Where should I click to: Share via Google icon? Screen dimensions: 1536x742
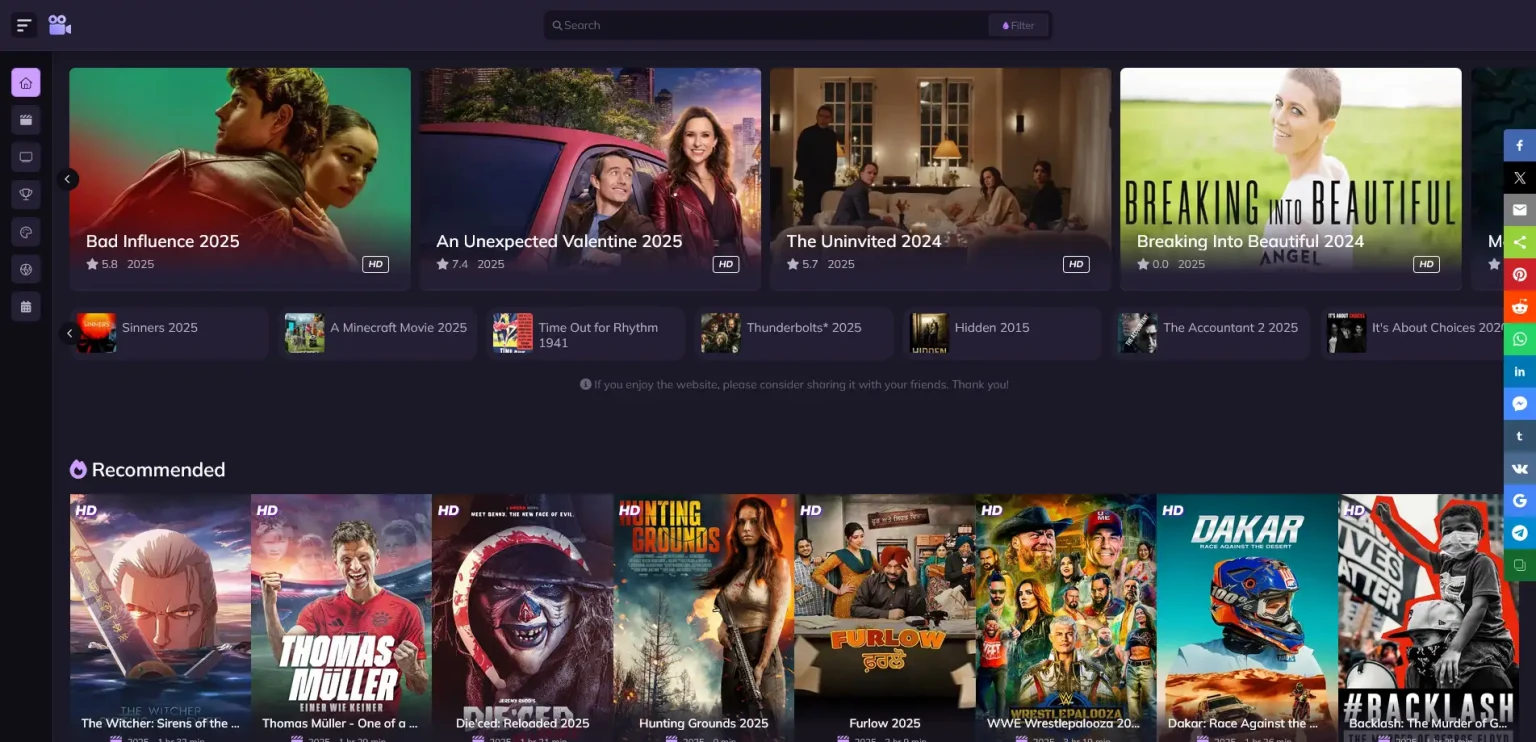click(1520, 501)
